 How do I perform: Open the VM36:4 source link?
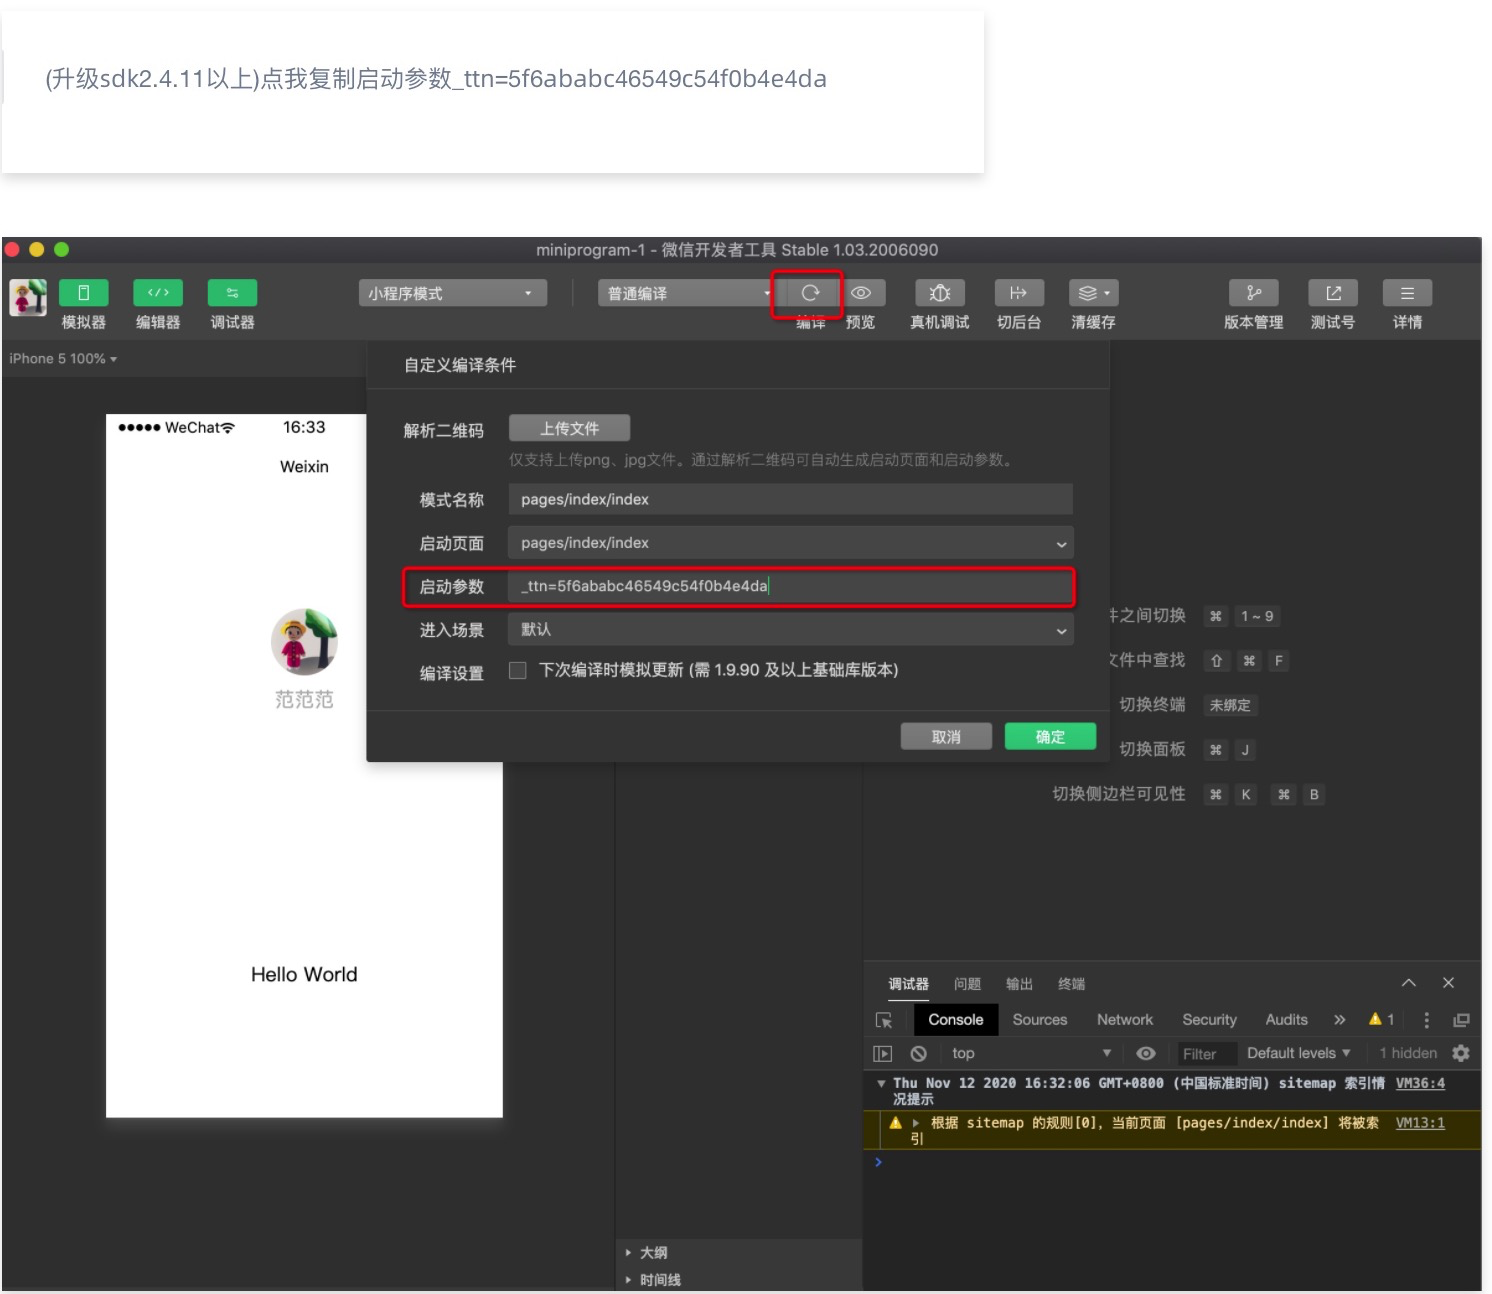(1420, 1083)
